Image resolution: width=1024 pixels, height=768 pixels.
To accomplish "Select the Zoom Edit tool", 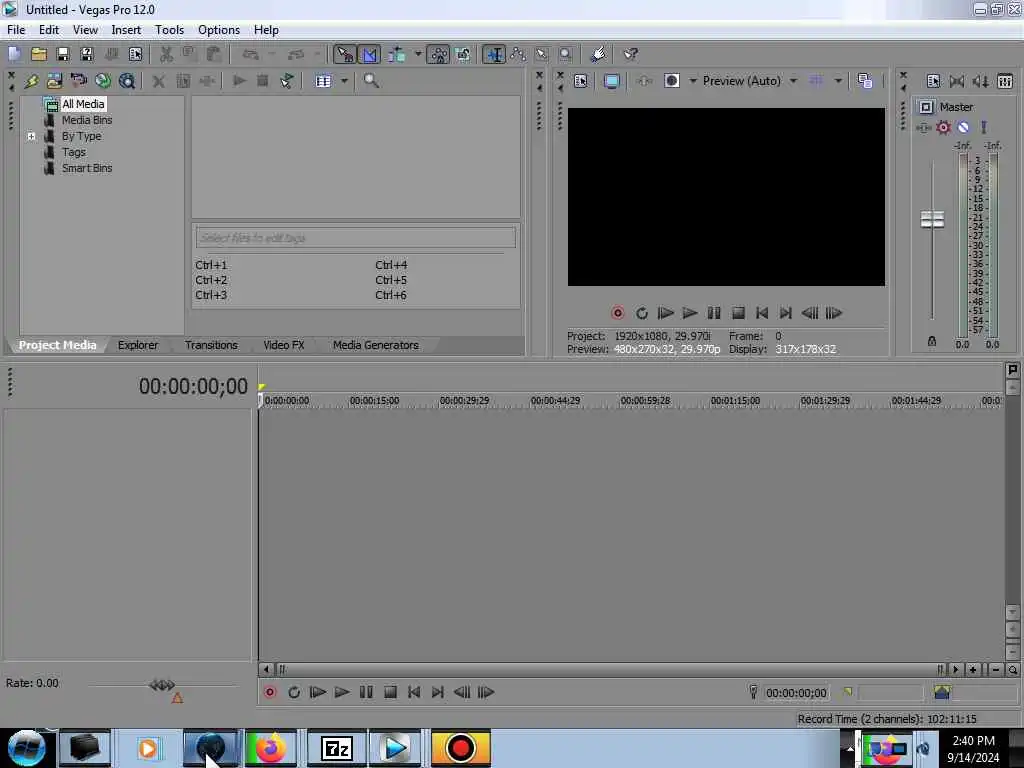I will (566, 54).
